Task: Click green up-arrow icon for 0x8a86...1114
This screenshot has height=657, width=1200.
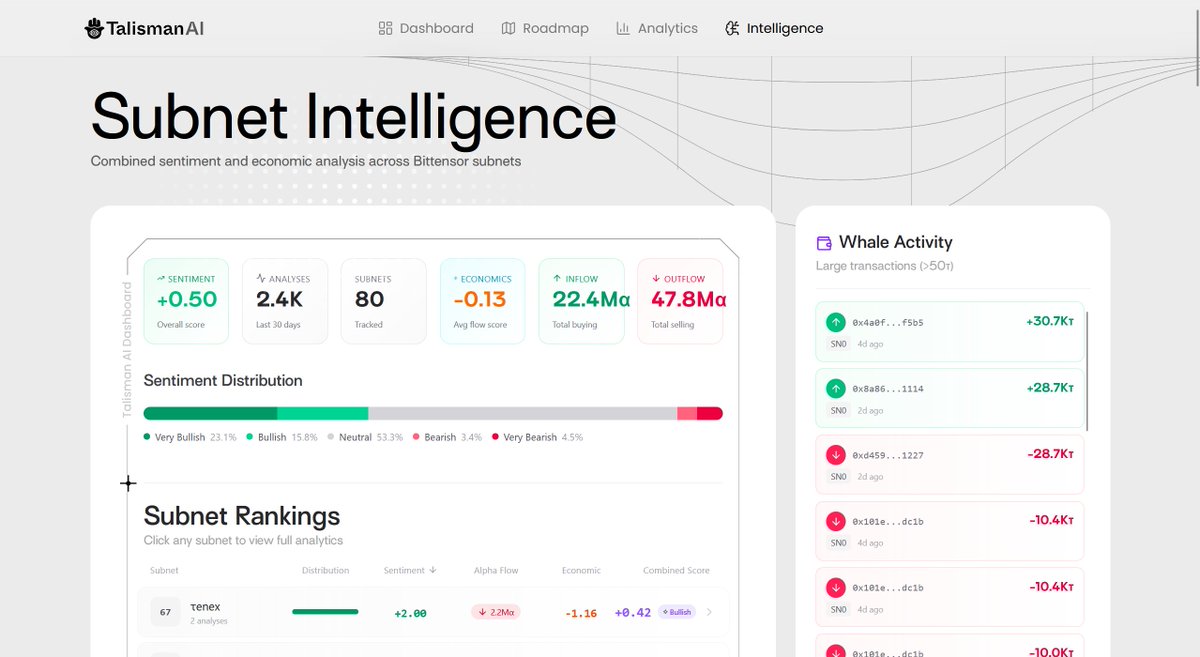Action: pyautogui.click(x=835, y=389)
